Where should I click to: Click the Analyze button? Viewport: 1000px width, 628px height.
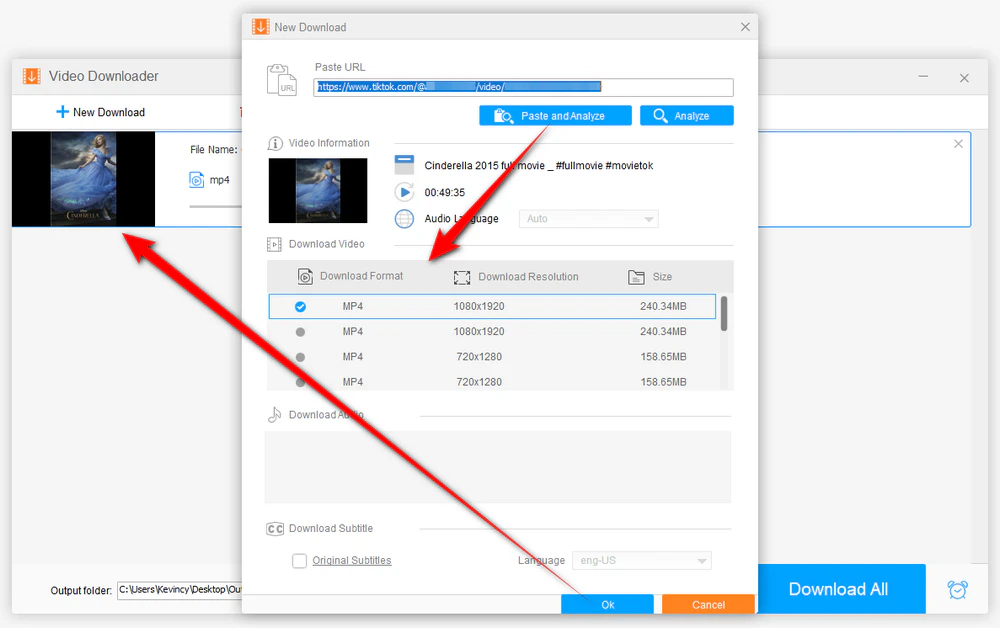[686, 115]
